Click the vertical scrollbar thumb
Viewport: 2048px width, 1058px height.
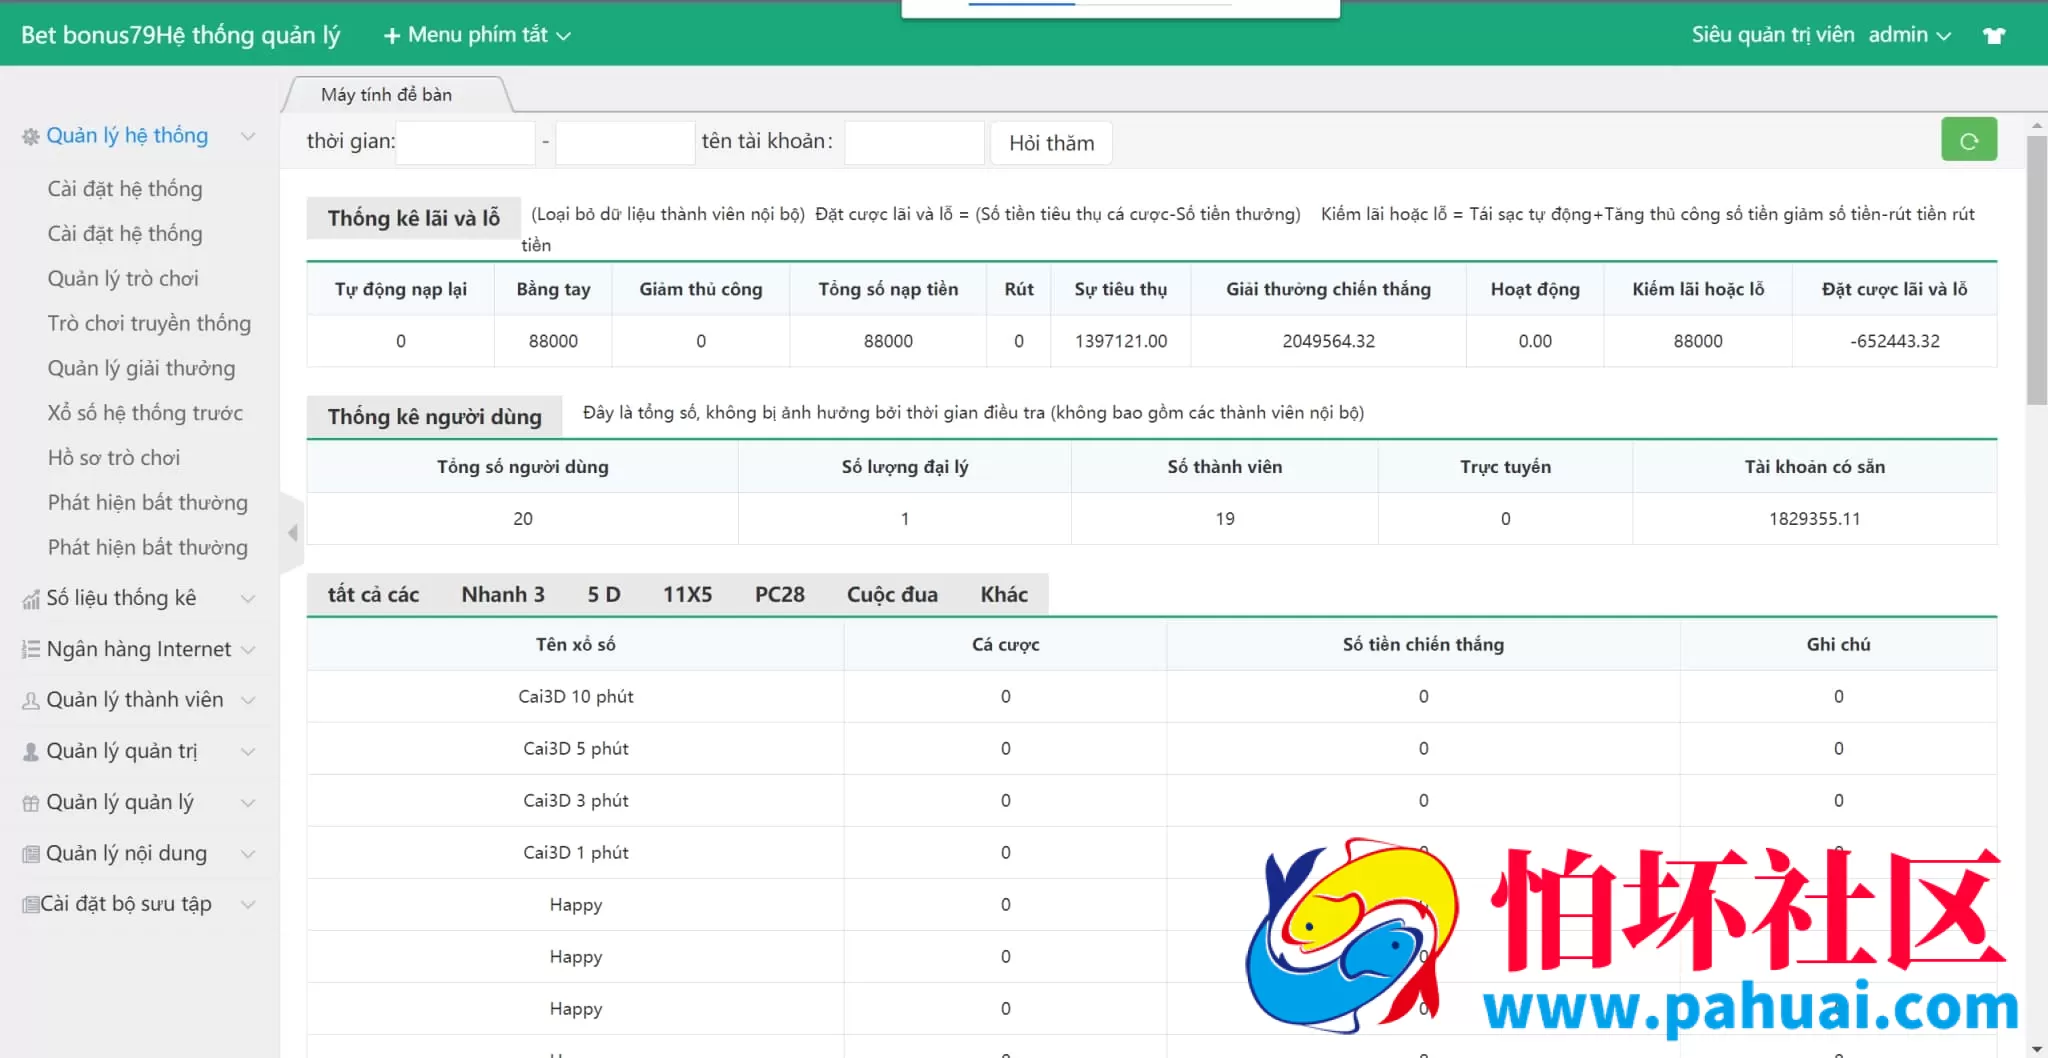coord(2036,270)
